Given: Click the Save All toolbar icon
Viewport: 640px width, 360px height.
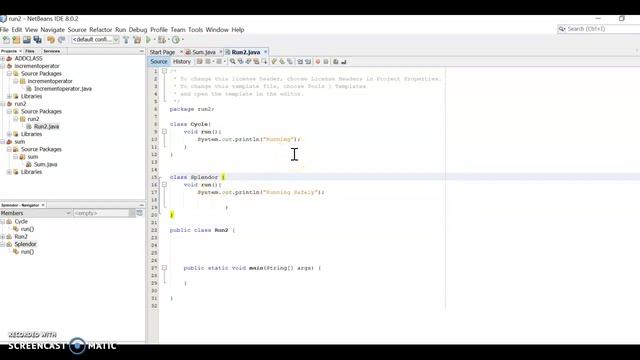Looking at the screenshot, I should (x=38, y=40).
